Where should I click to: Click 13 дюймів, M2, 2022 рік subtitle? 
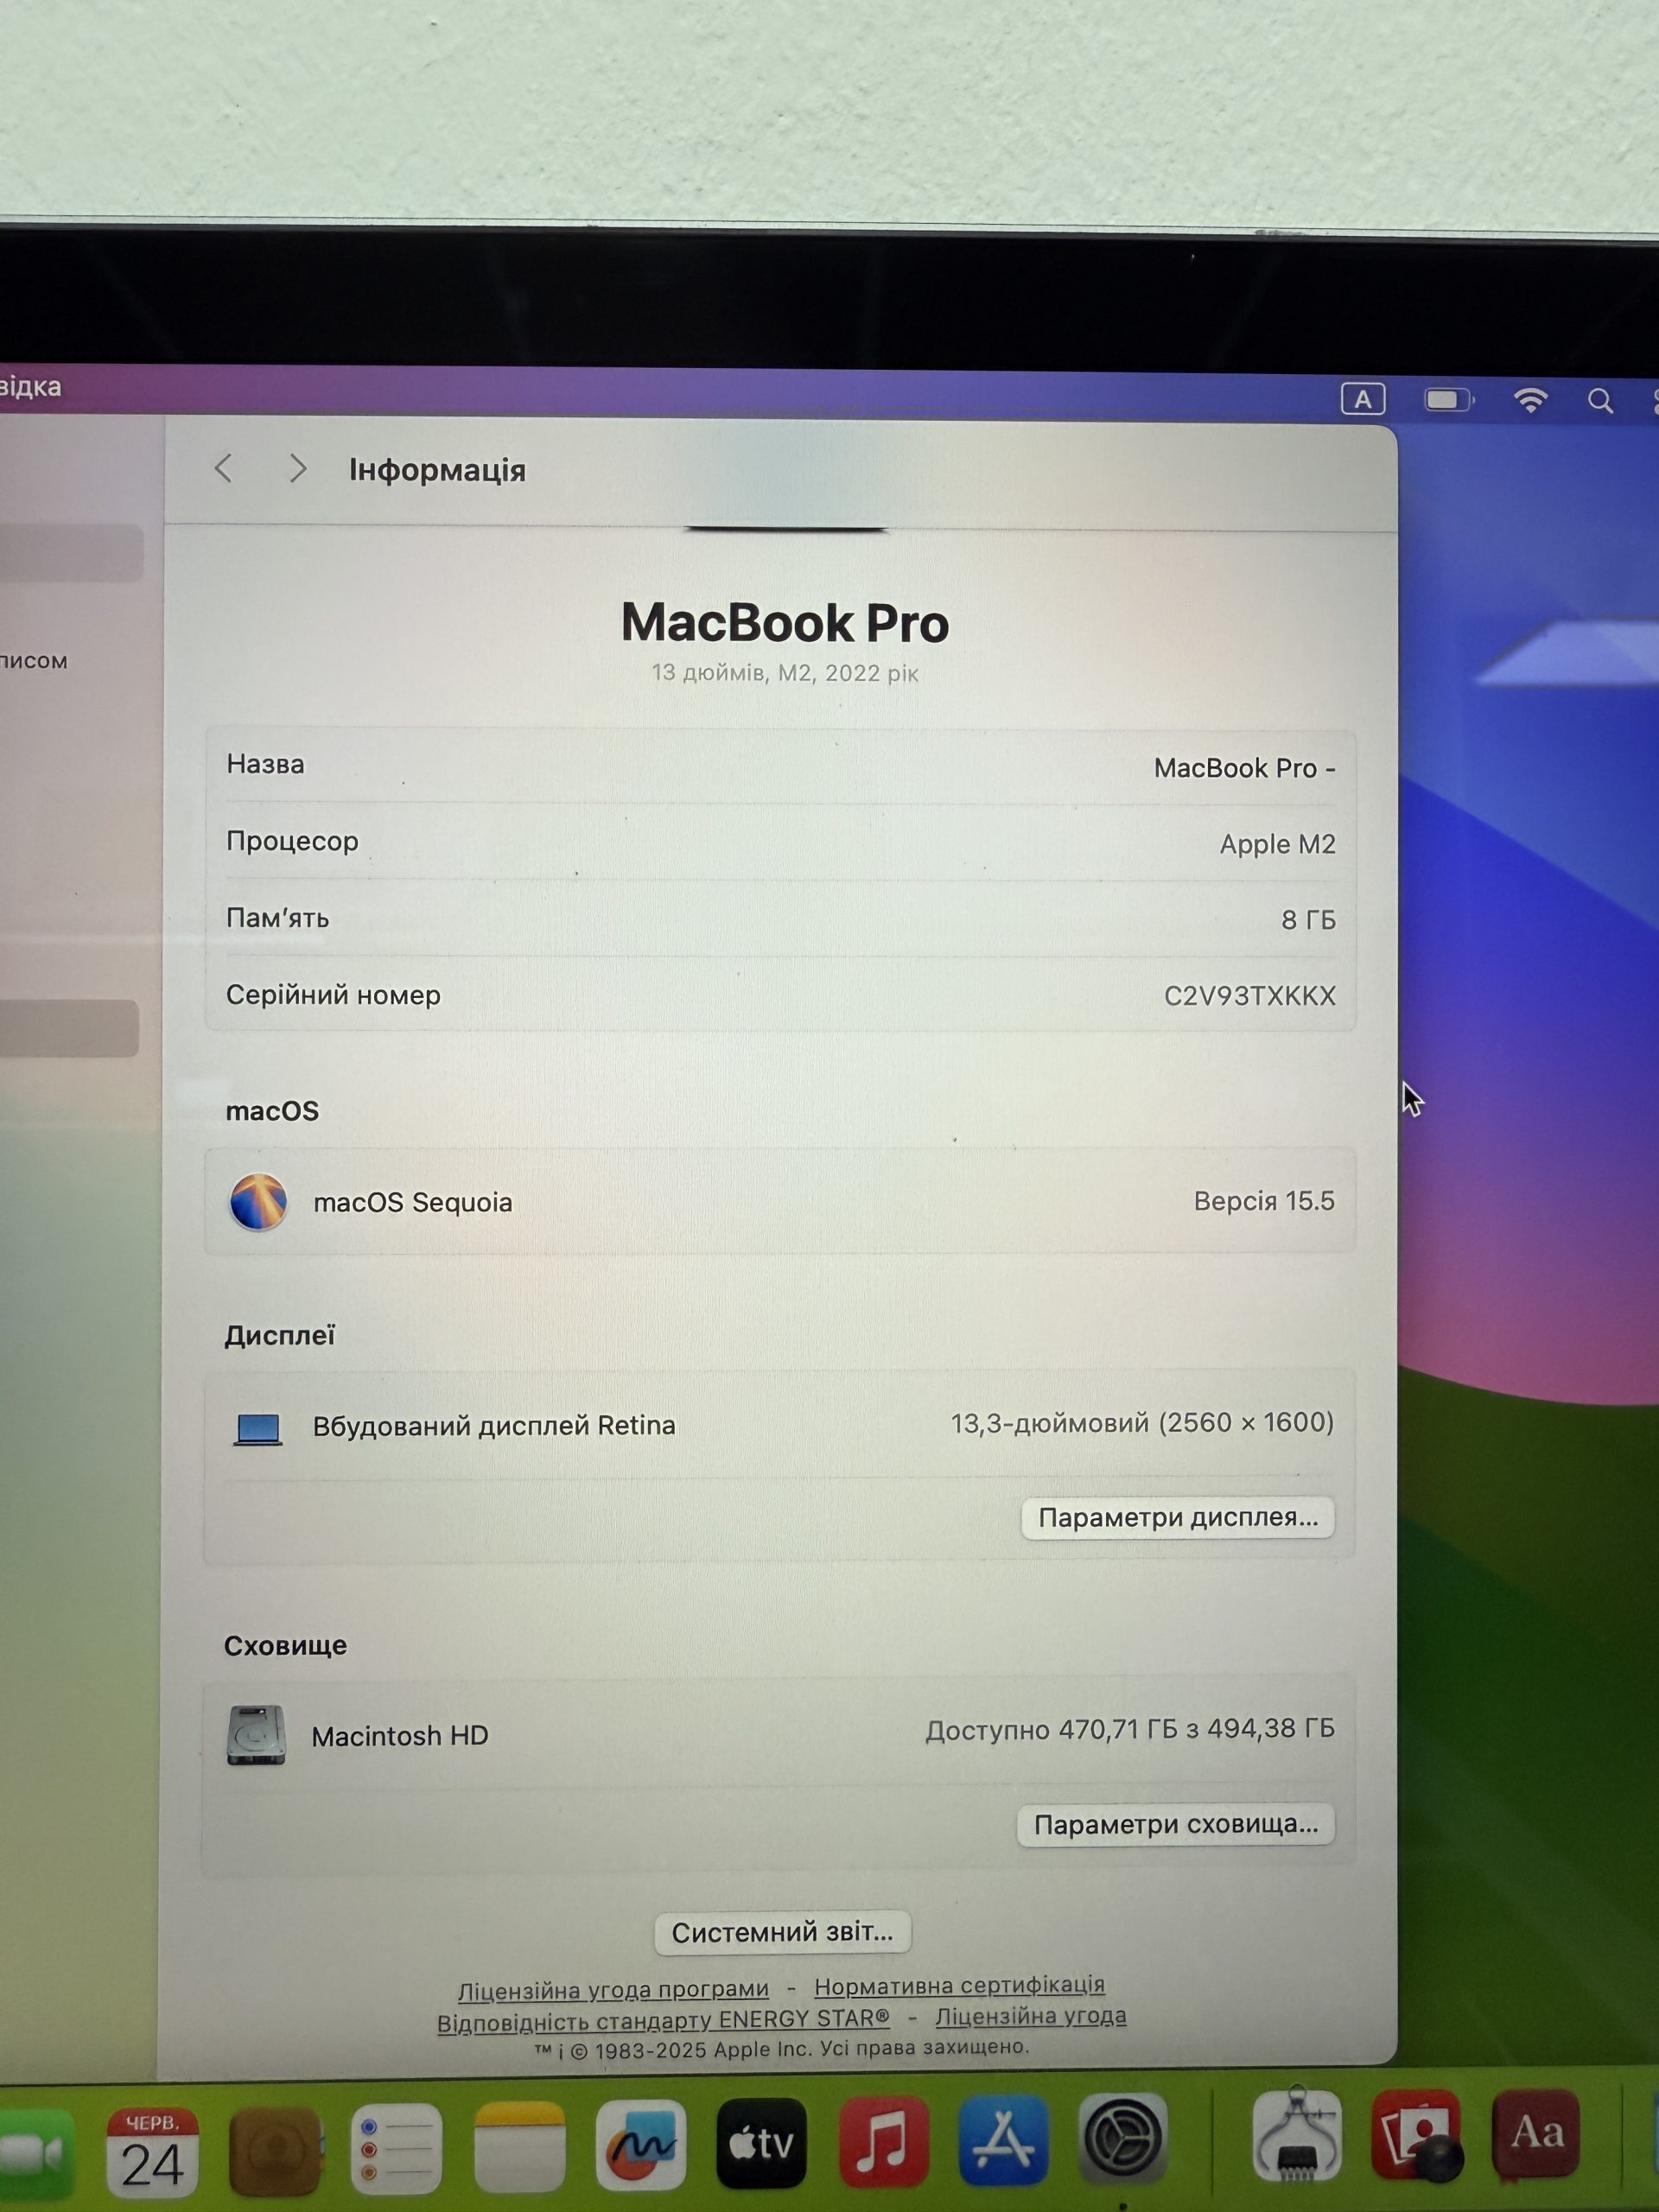tap(785, 673)
